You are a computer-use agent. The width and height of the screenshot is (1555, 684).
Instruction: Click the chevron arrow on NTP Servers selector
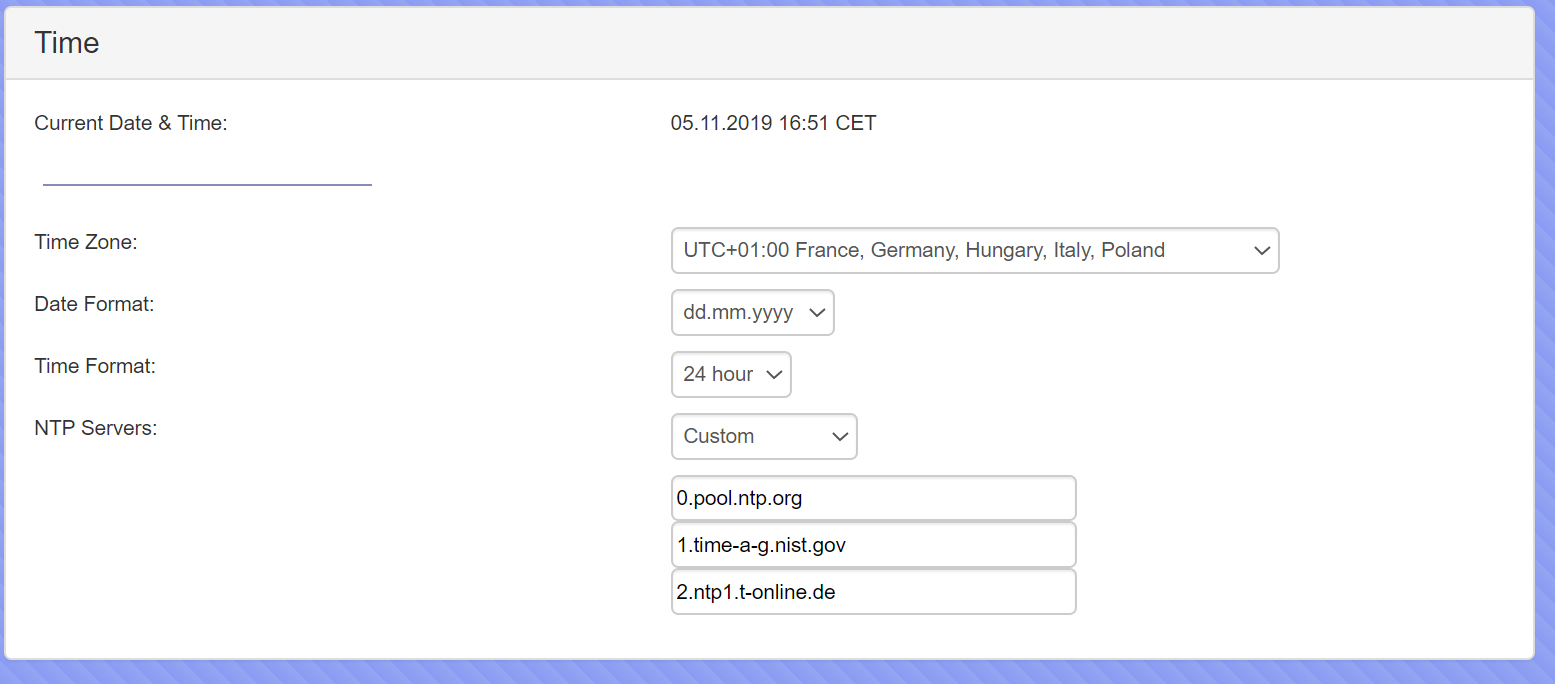pos(839,437)
